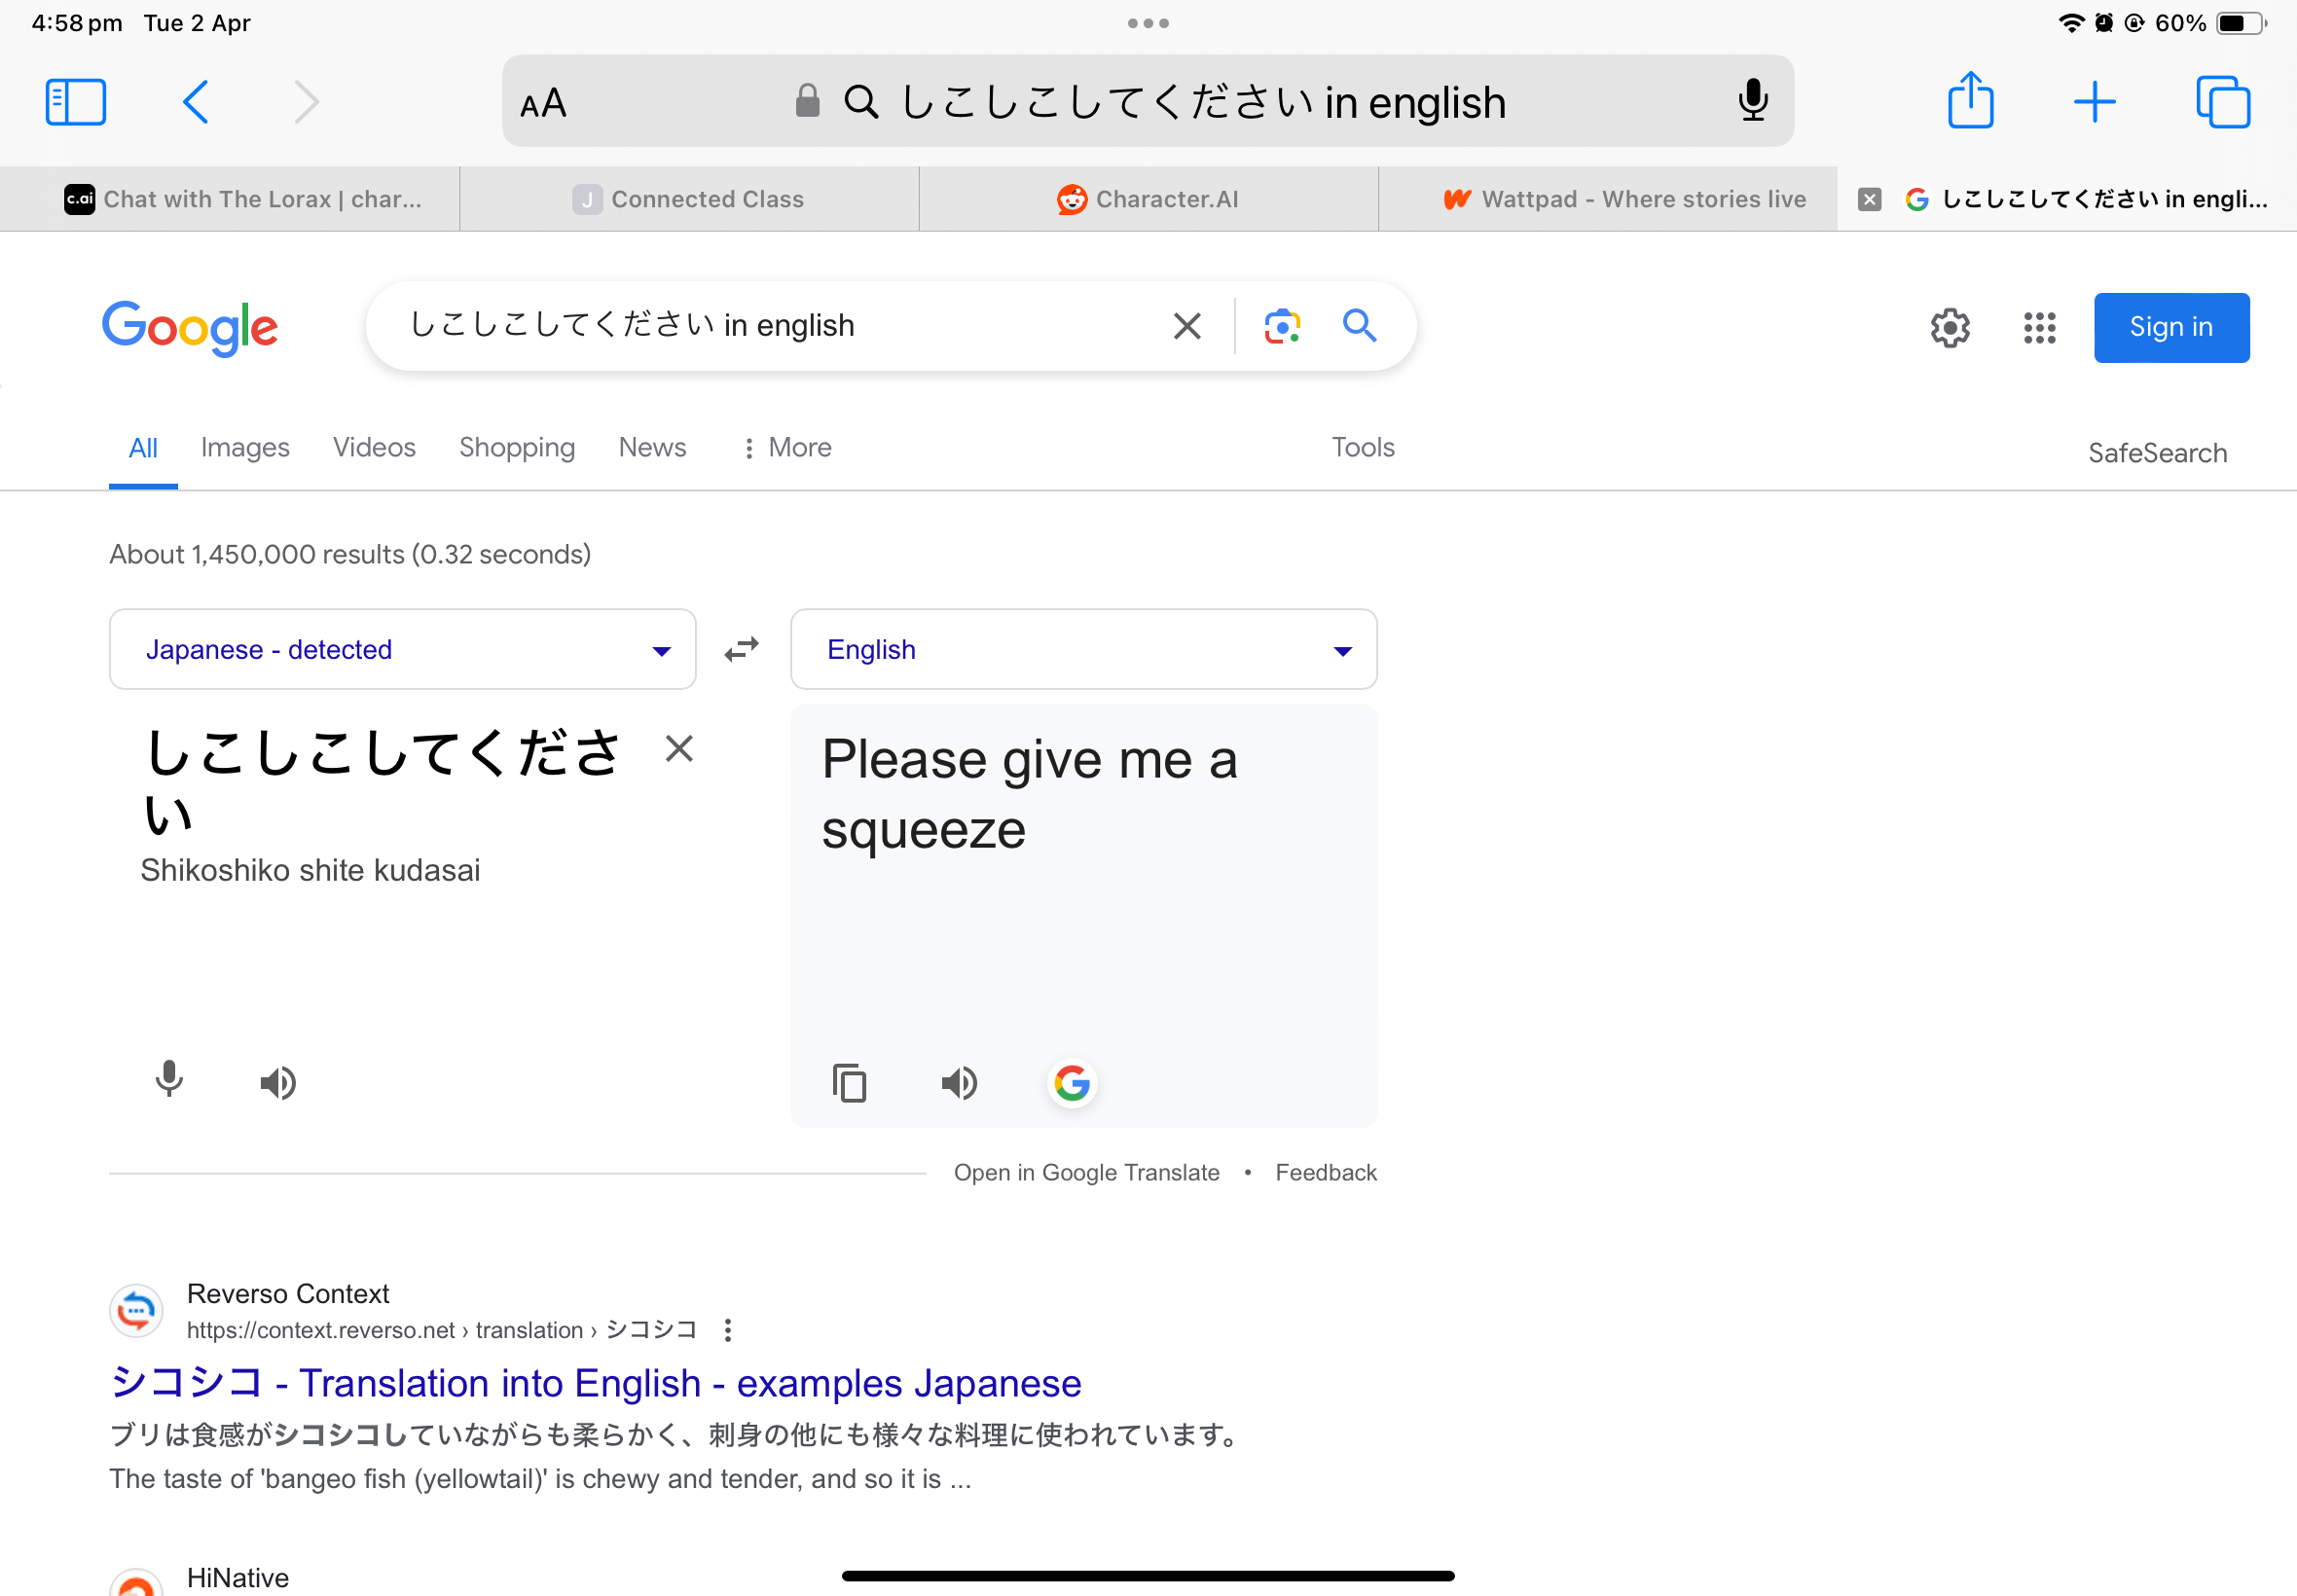Open Google Lens image search
The image size is (2297, 1596).
point(1280,325)
